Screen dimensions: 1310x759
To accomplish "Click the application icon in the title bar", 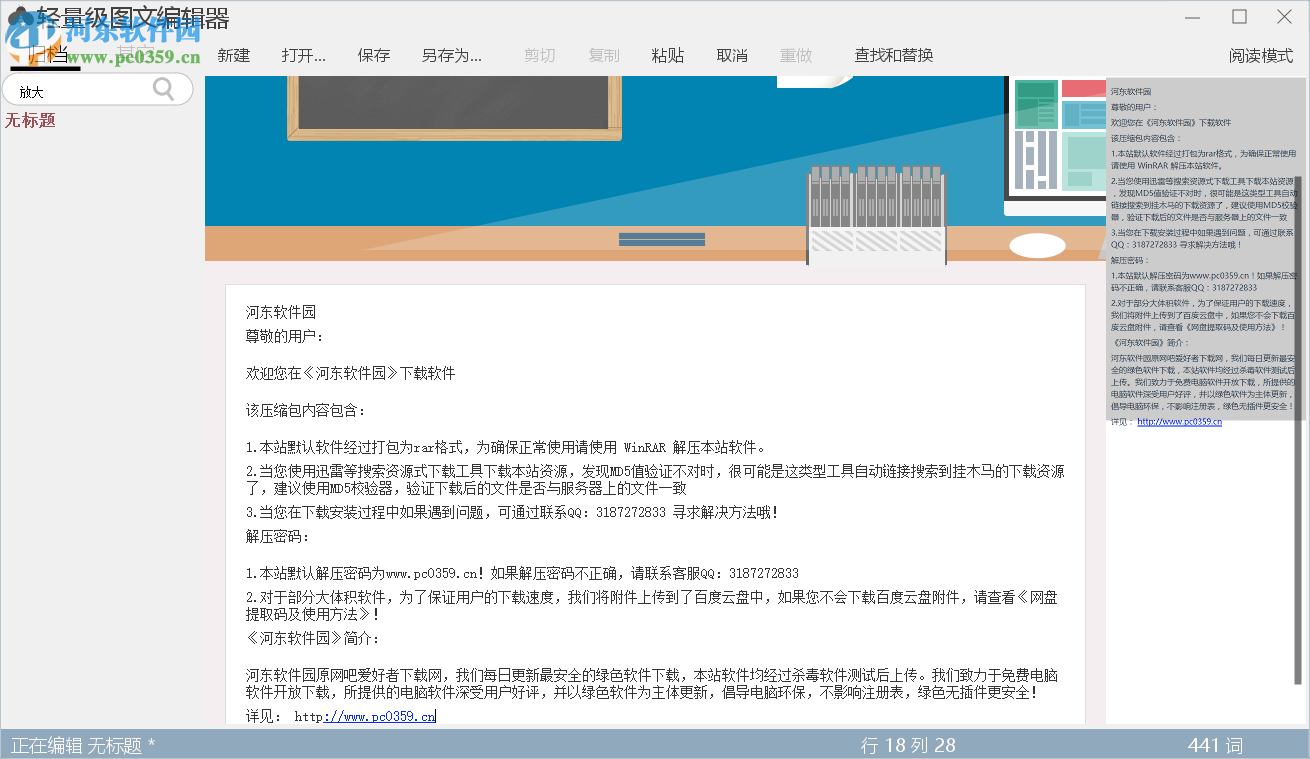I will coord(16,15).
